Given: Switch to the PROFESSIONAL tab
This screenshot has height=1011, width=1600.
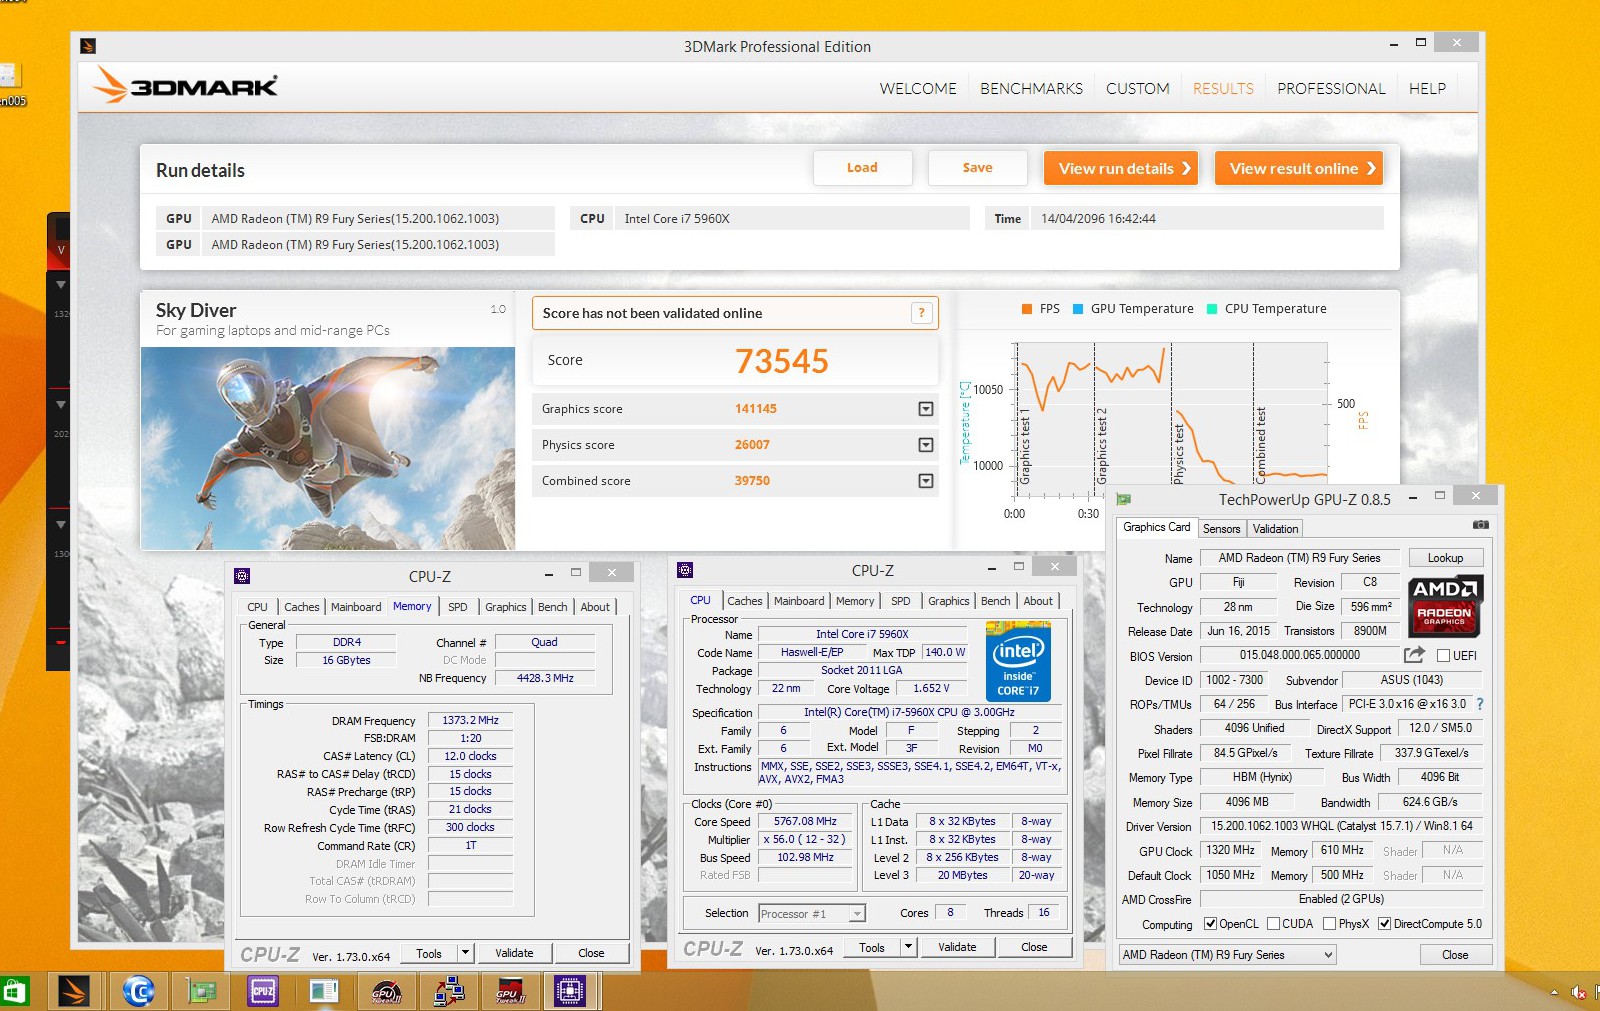Looking at the screenshot, I should (1331, 88).
